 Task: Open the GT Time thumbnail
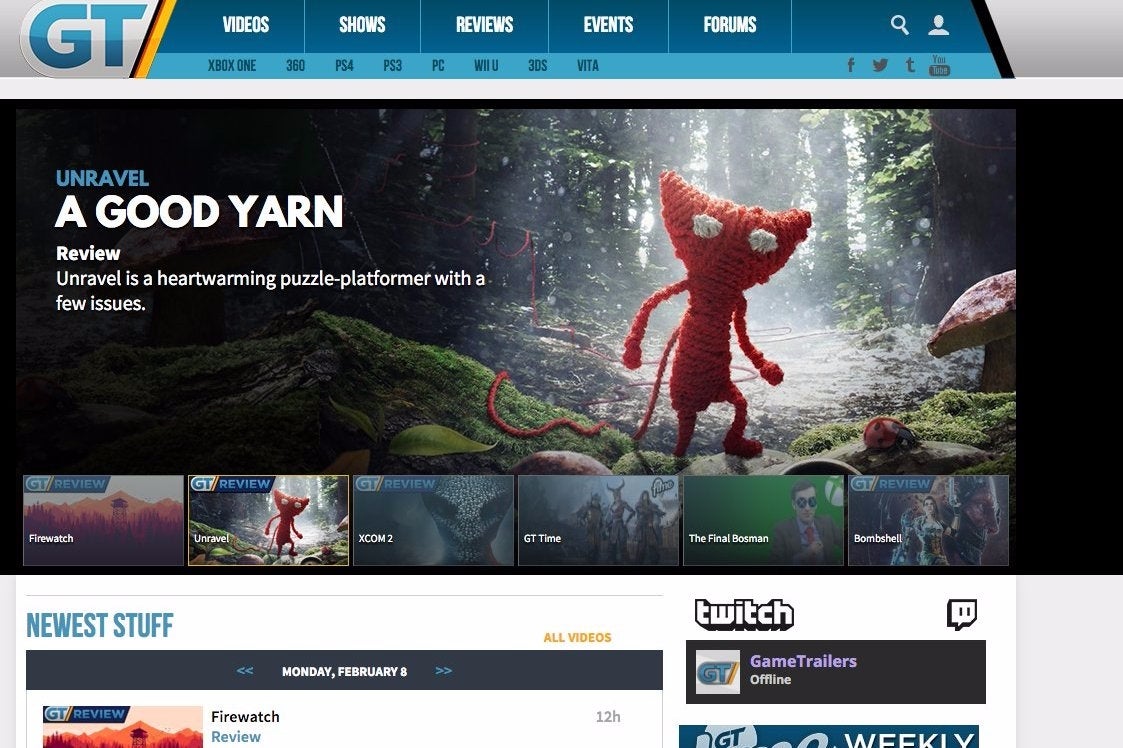598,520
